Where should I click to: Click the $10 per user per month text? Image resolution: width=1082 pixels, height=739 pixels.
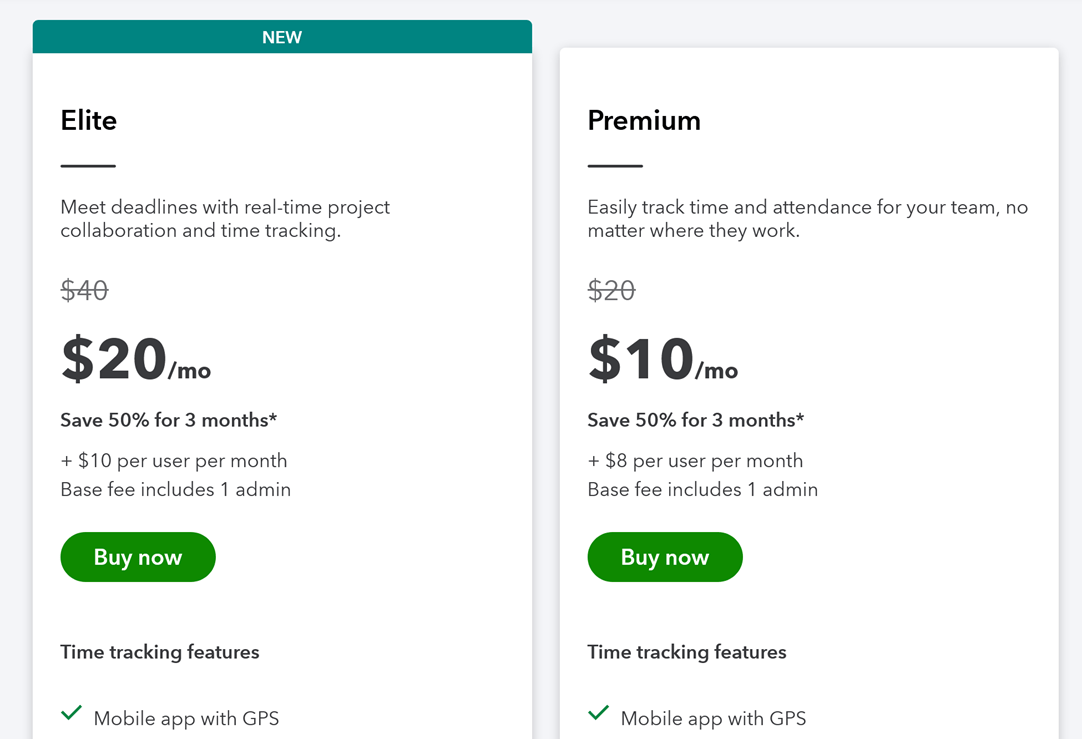pos(174,460)
